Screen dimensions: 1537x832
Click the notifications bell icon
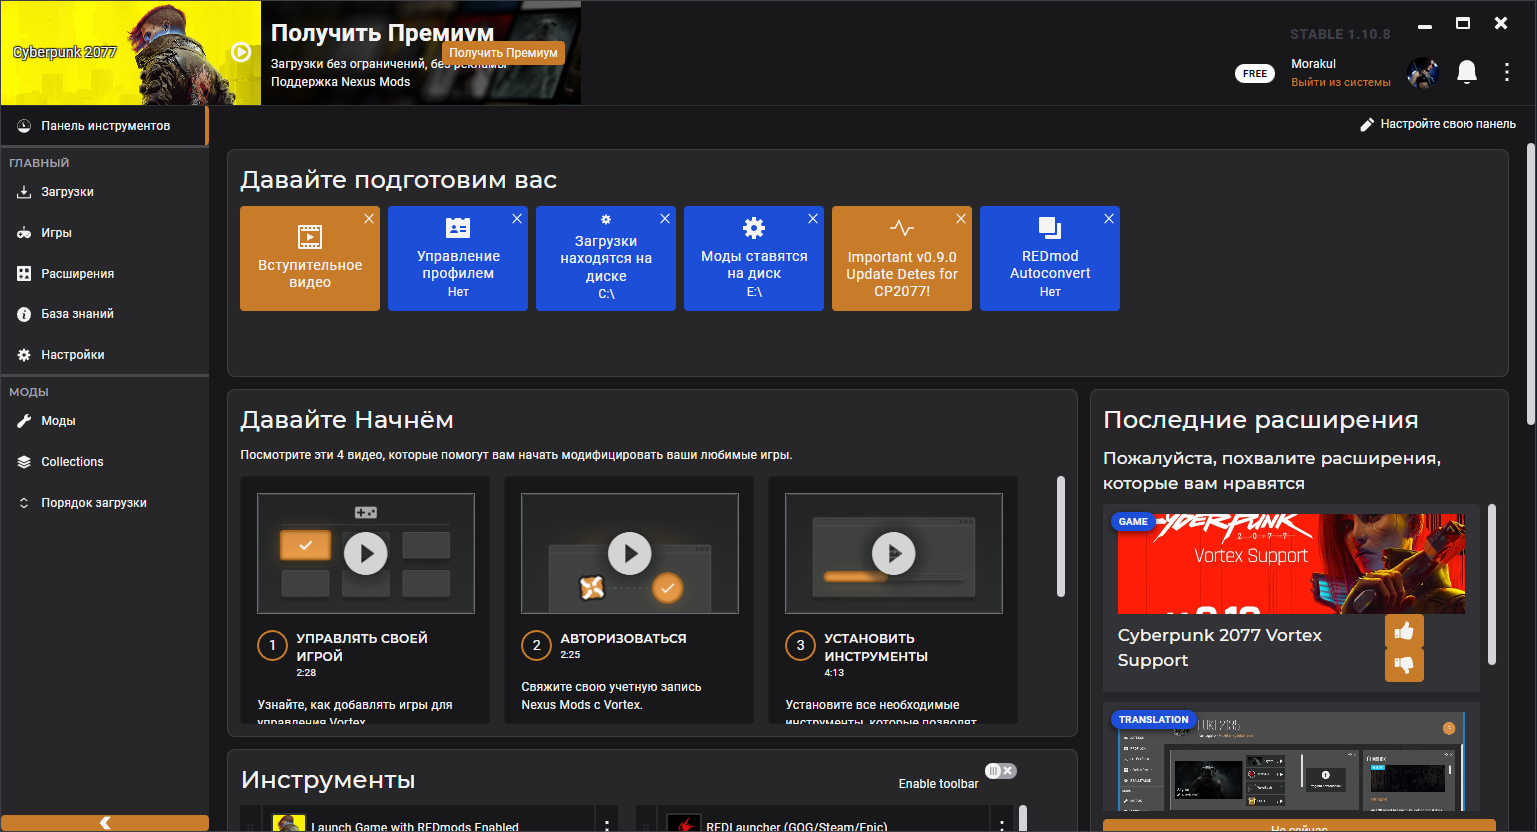coord(1466,72)
